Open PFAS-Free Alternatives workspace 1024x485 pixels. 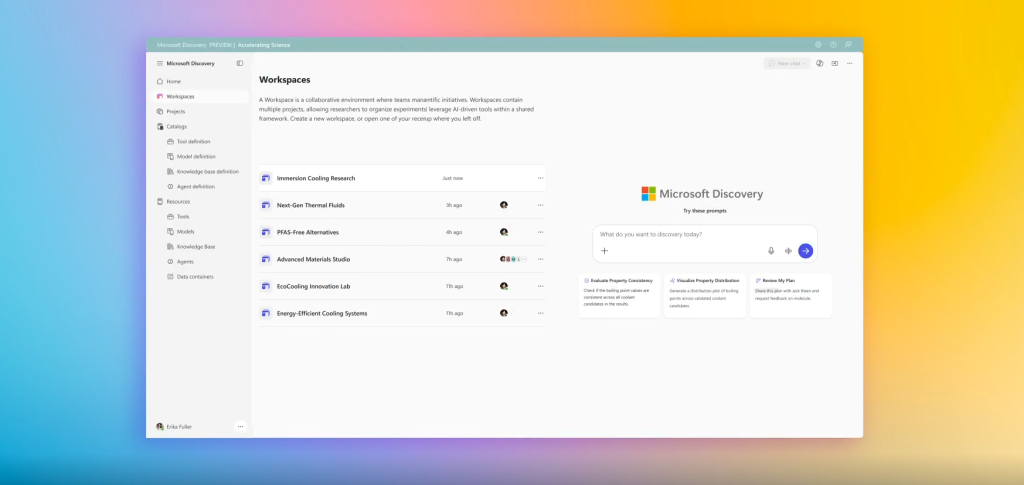402,232
